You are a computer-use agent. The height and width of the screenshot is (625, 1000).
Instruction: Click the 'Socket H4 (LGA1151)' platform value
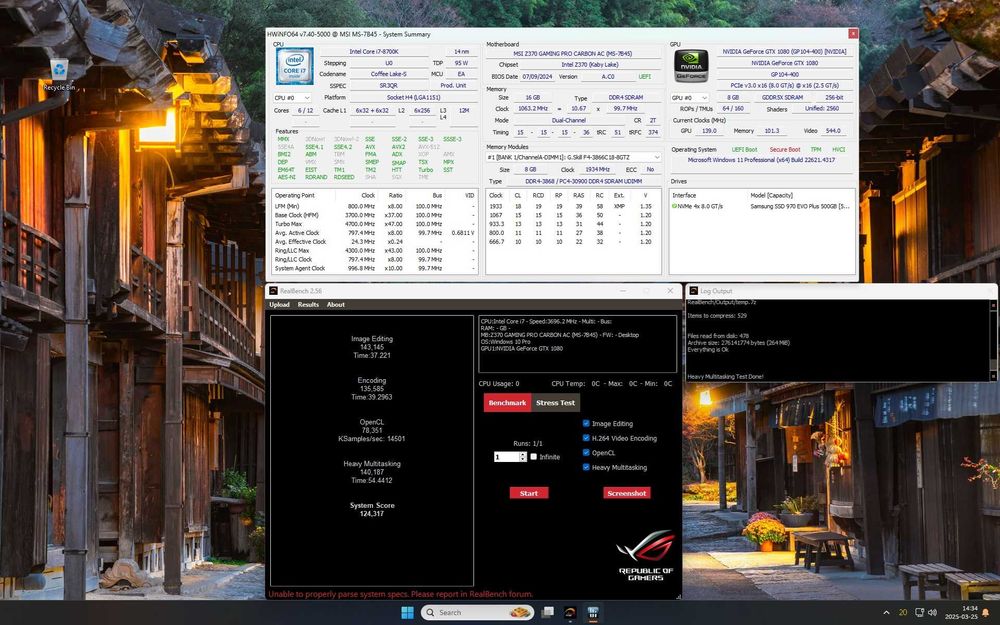[x=414, y=98]
